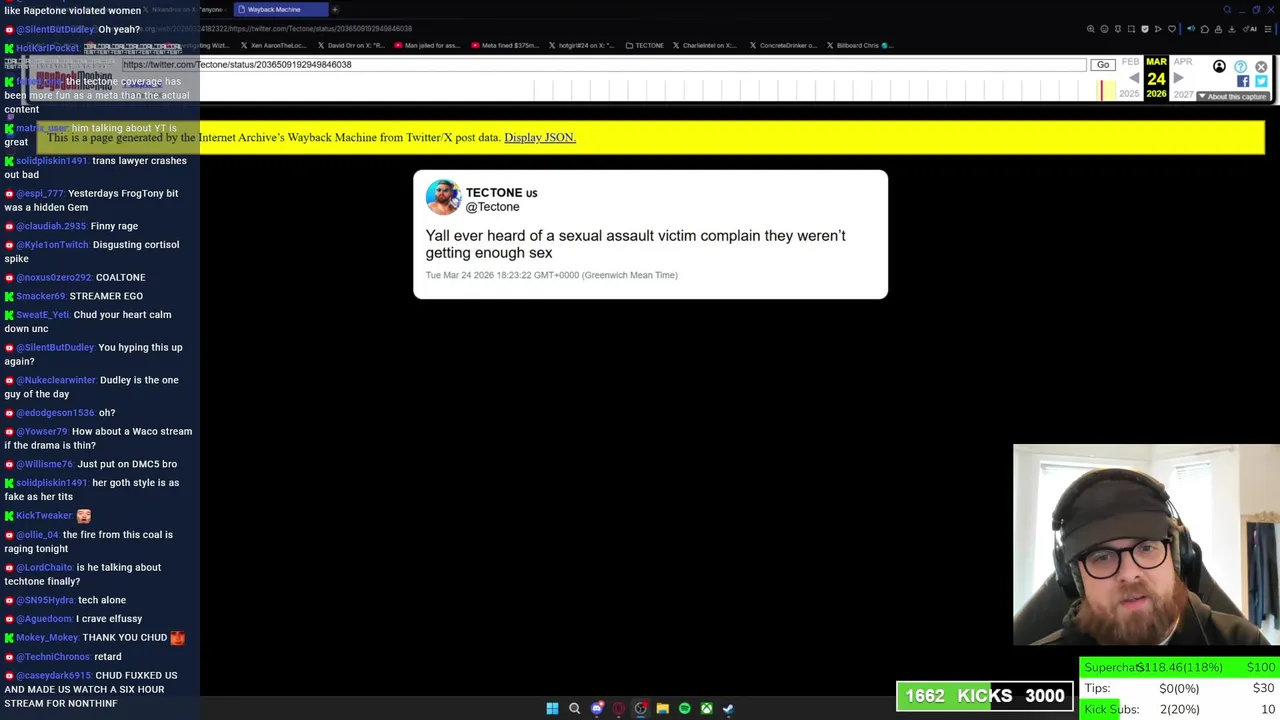The width and height of the screenshot is (1280, 720).
Task: Expand About this capture dropdown
Action: (1233, 97)
